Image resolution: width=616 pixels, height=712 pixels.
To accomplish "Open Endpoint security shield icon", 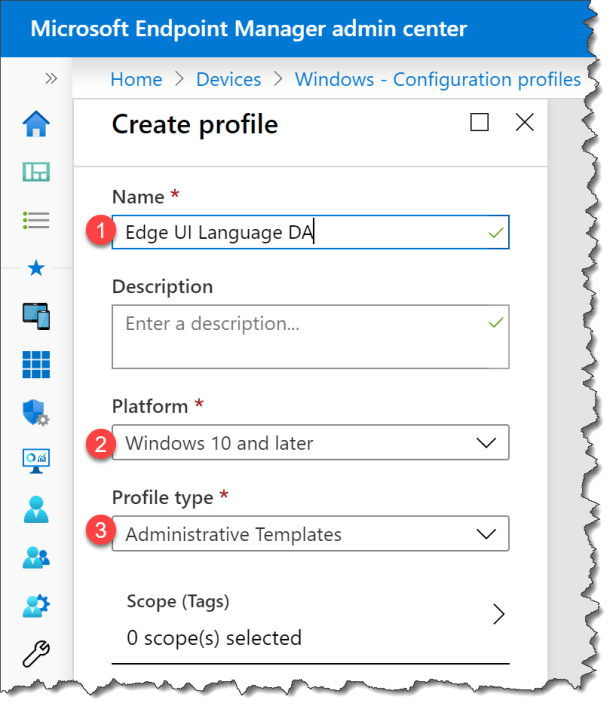I will pos(36,413).
